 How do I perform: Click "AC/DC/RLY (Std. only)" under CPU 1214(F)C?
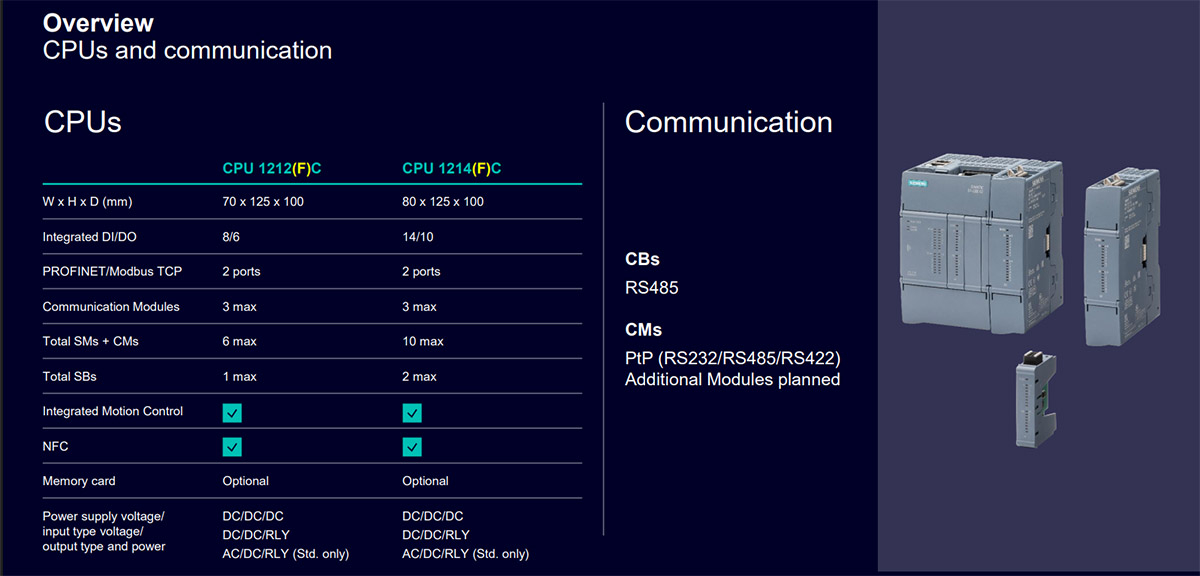466,554
